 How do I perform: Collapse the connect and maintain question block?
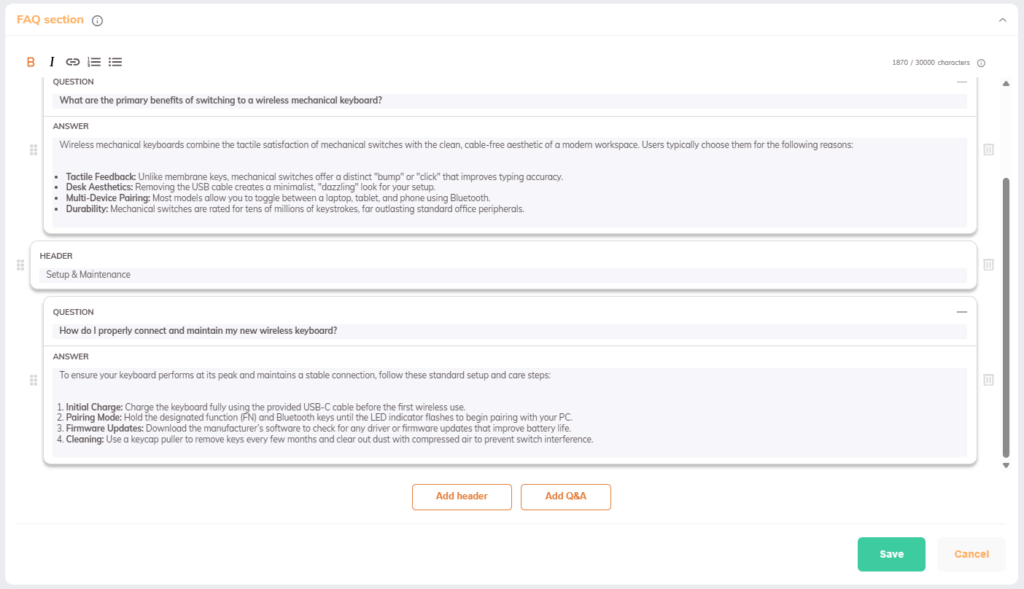click(x=962, y=312)
